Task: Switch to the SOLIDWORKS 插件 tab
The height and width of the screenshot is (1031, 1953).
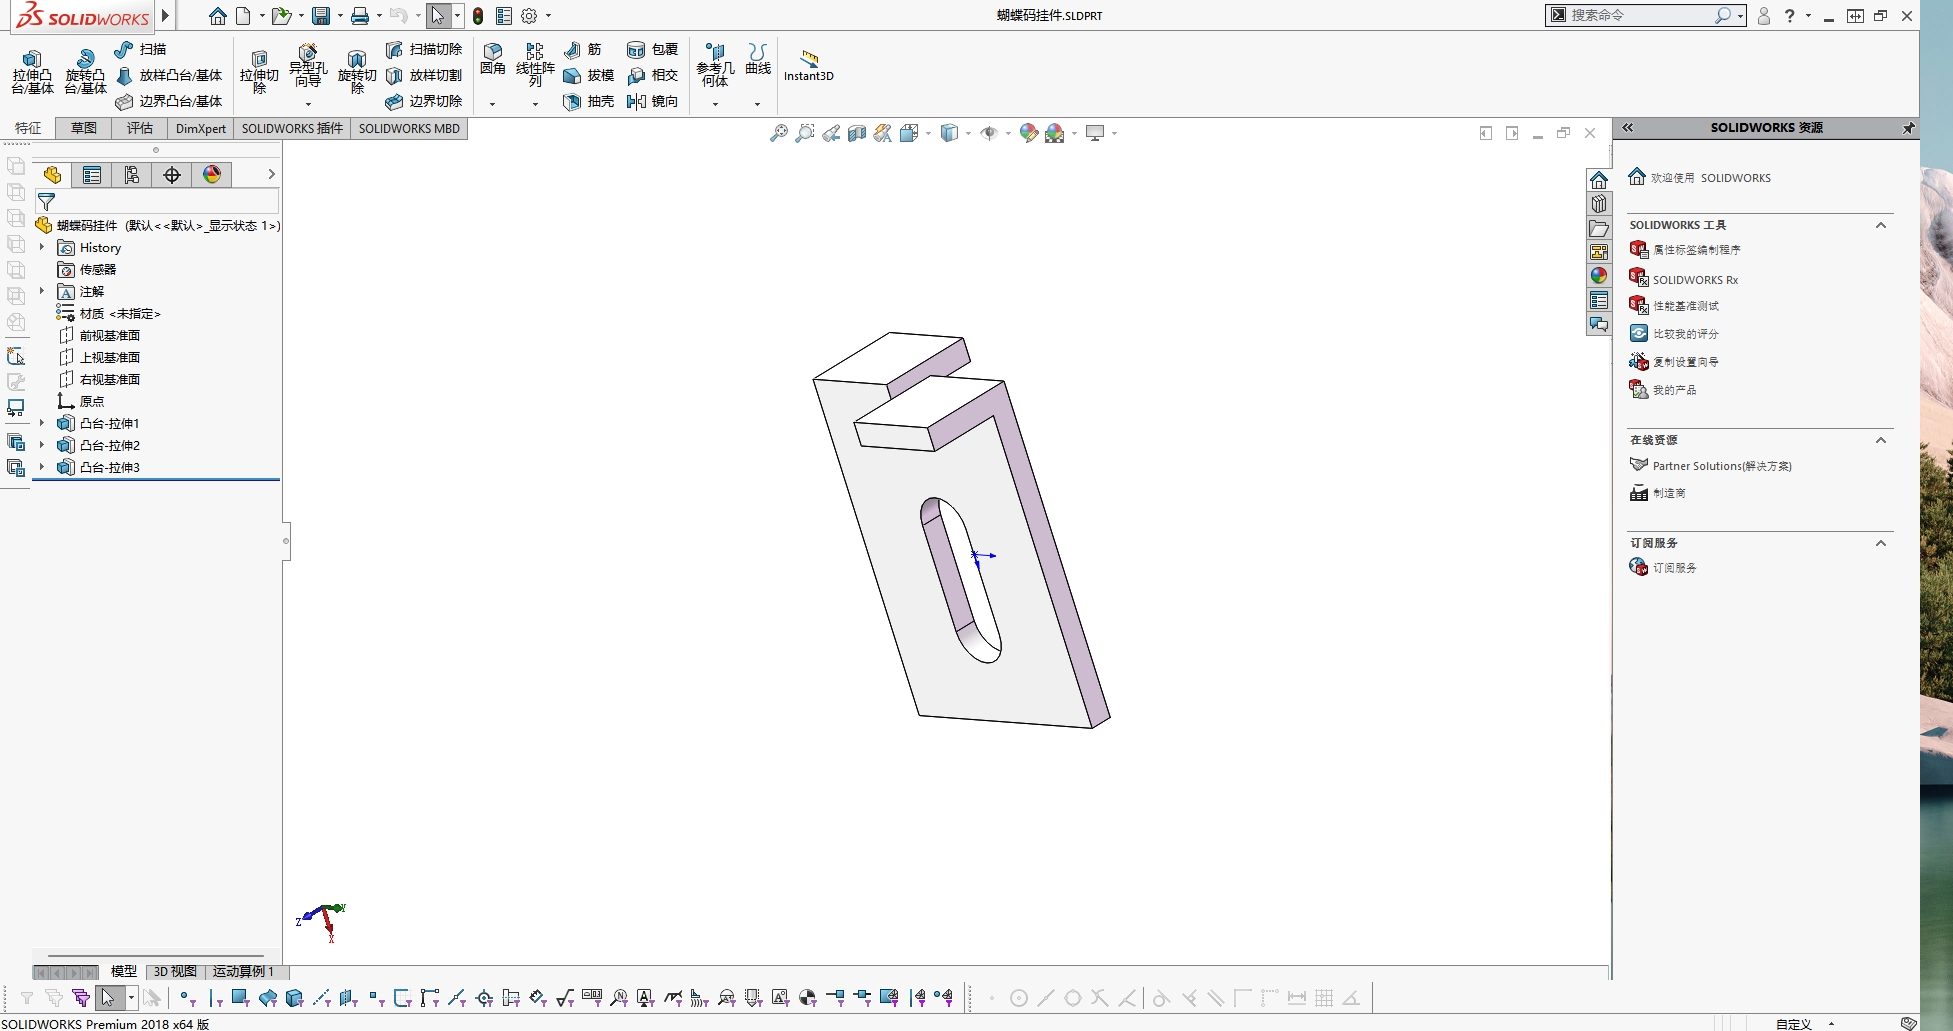Action: (292, 128)
